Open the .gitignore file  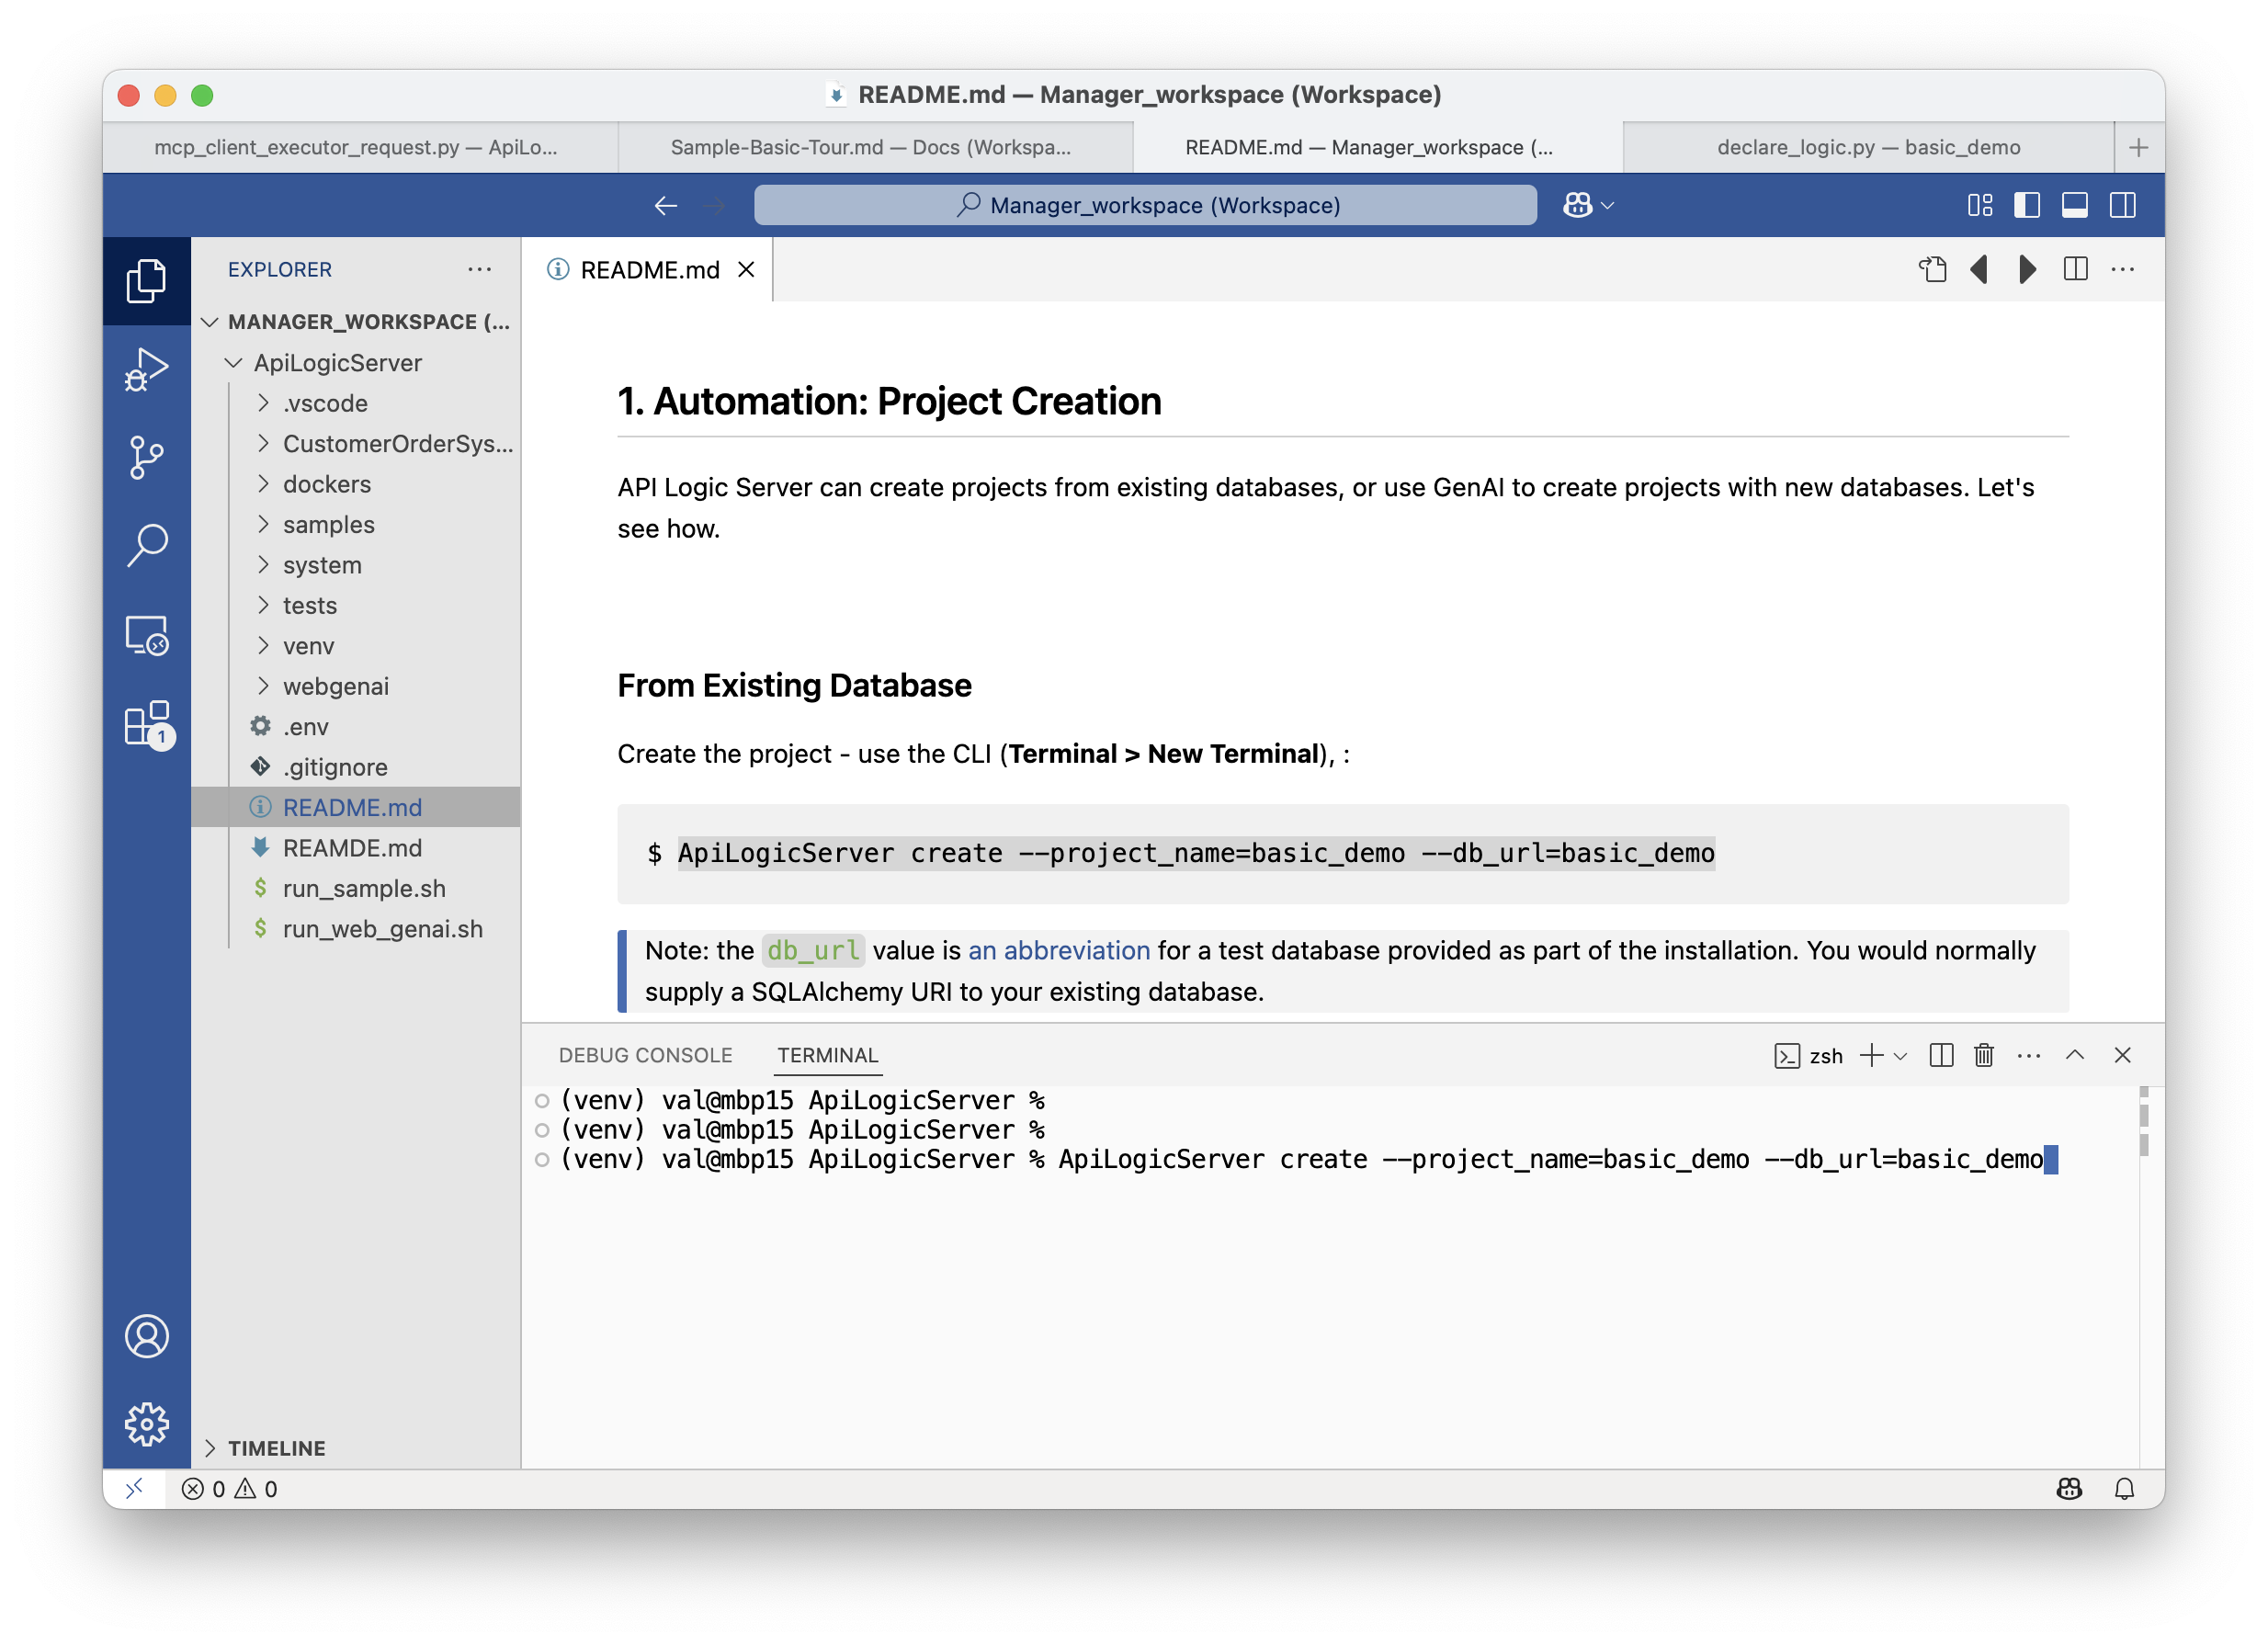coord(356,767)
